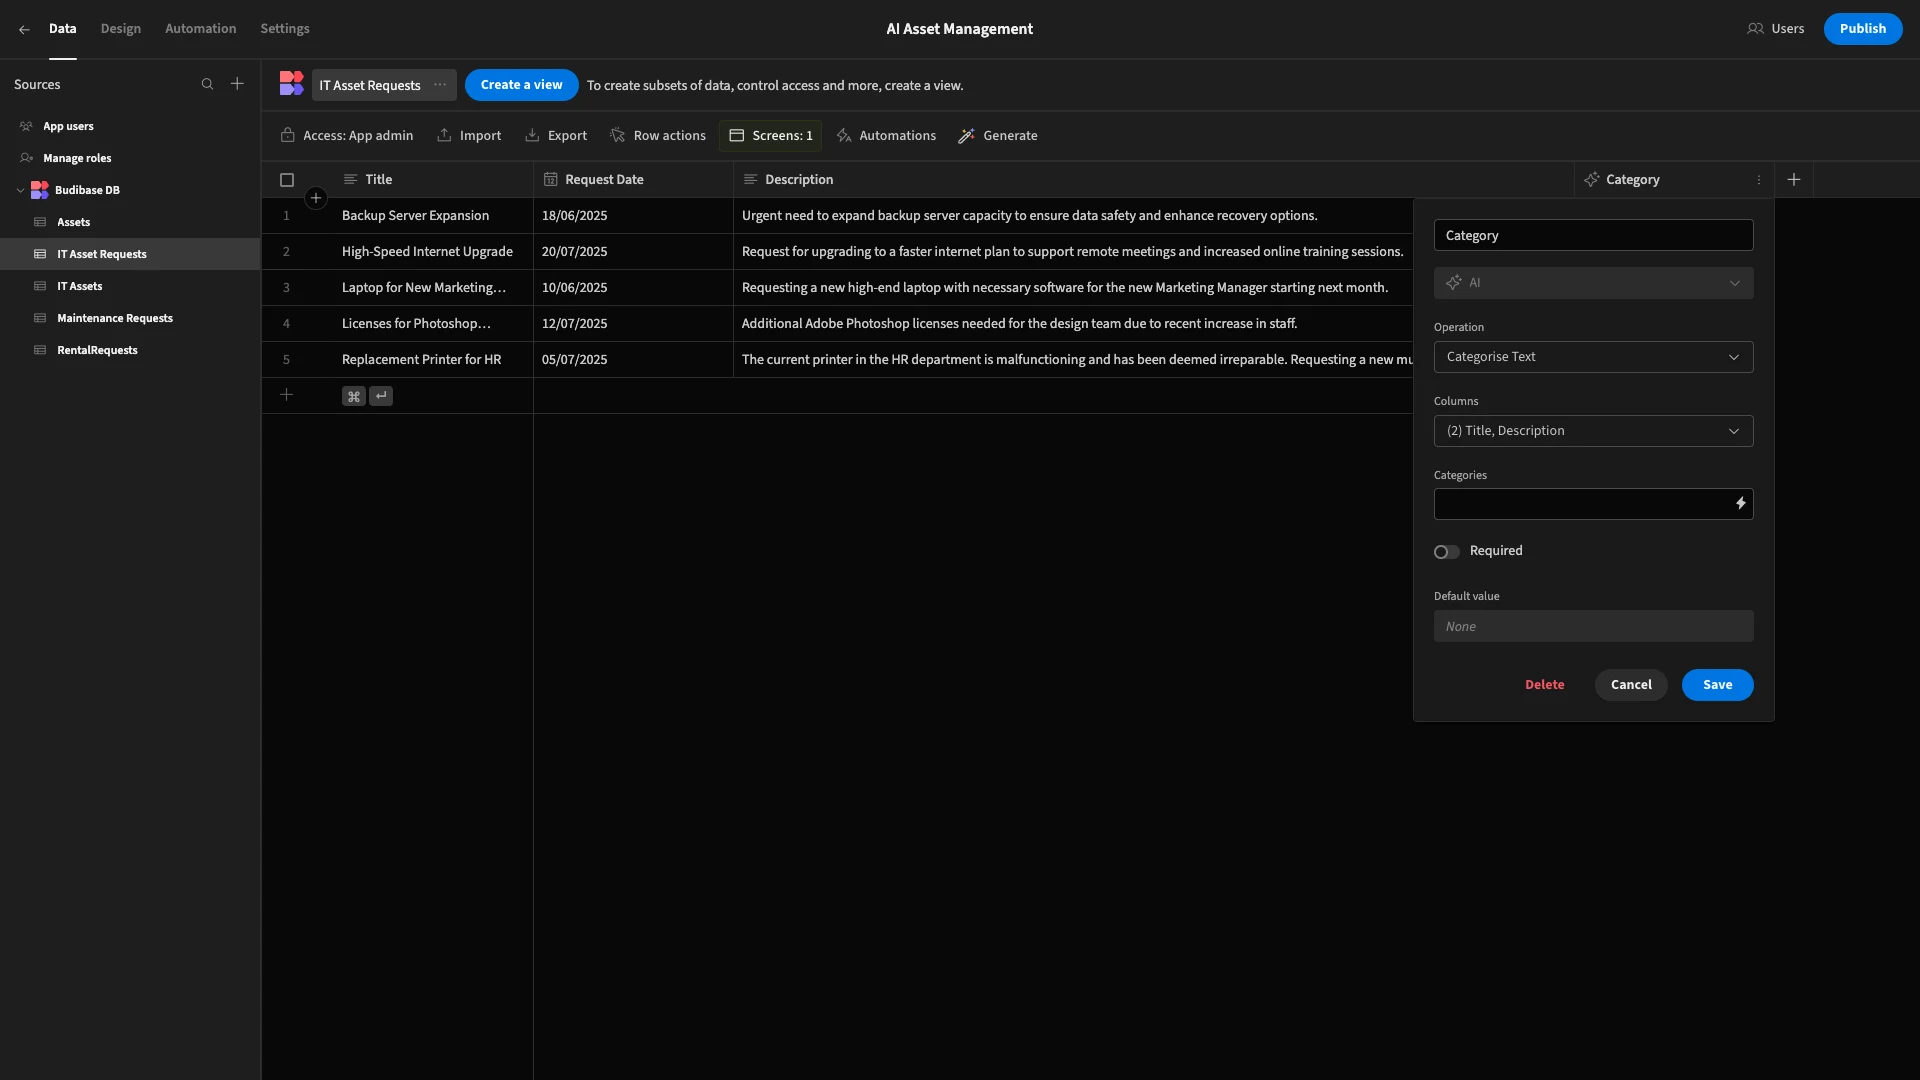1920x1080 pixels.
Task: Click Licenses for Photoshop title cell
Action: 433,324
